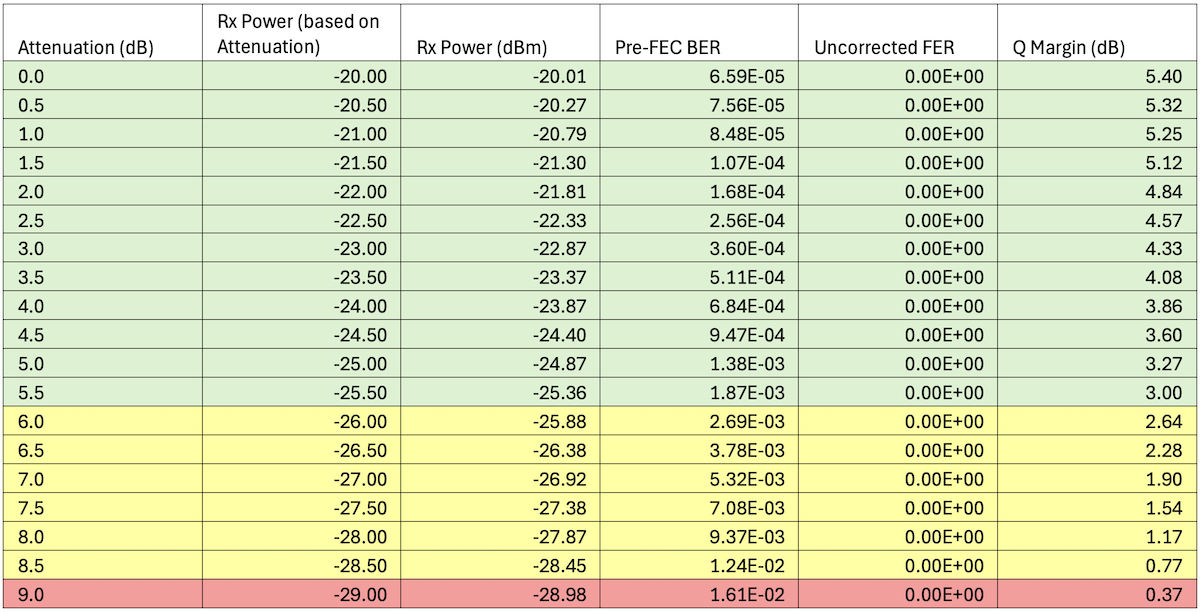Image resolution: width=1200 pixels, height=612 pixels.
Task: Select Rx Power value -25.36
Action: click(x=501, y=392)
